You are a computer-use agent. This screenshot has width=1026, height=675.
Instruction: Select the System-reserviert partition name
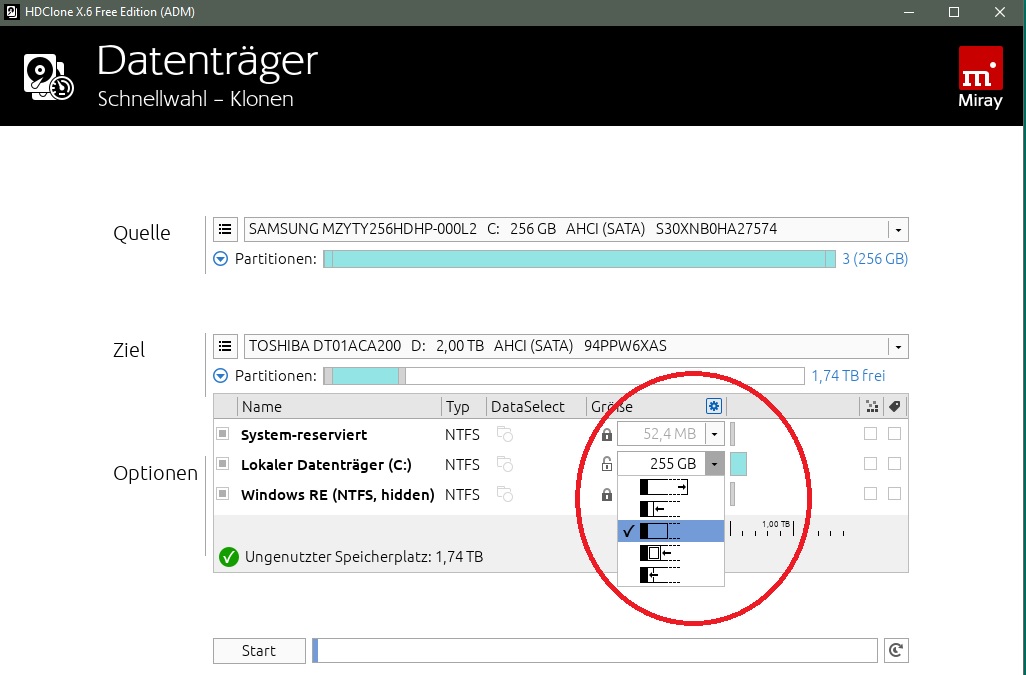(x=304, y=435)
